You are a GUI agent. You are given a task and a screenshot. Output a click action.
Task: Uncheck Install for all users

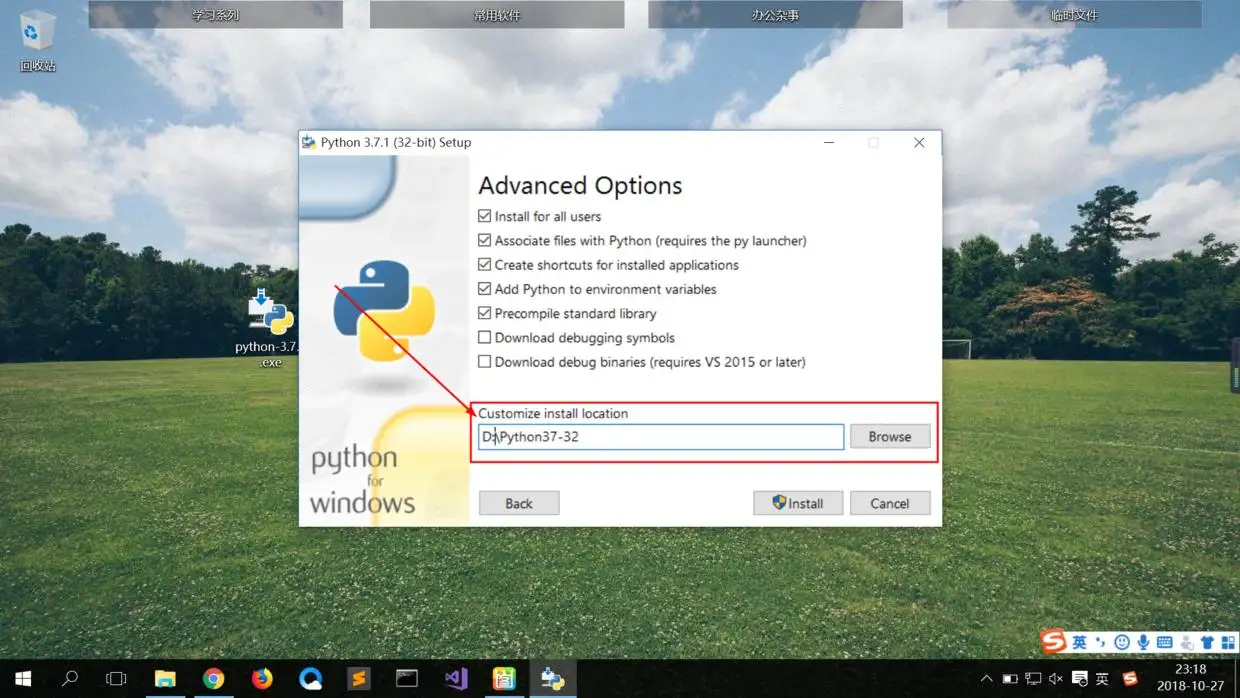(x=484, y=216)
